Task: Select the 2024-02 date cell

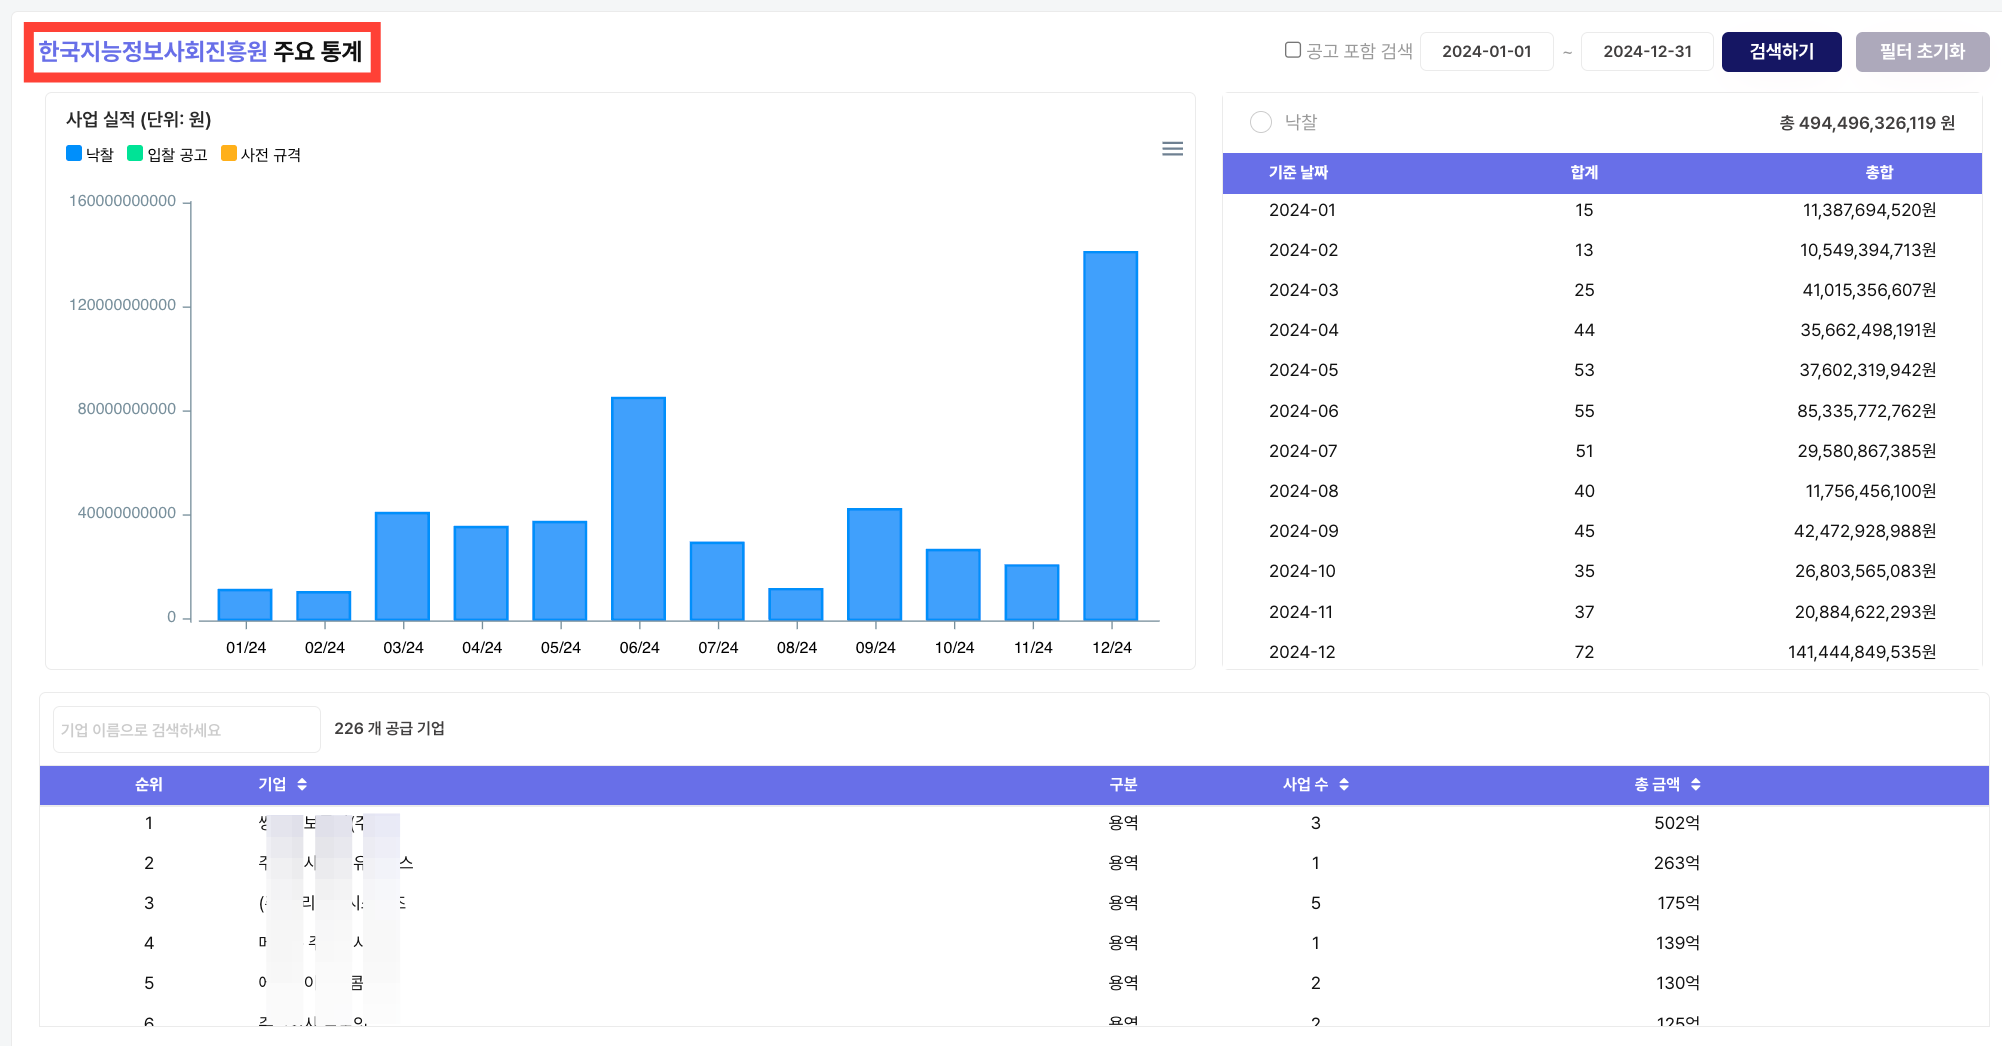Action: [x=1303, y=250]
